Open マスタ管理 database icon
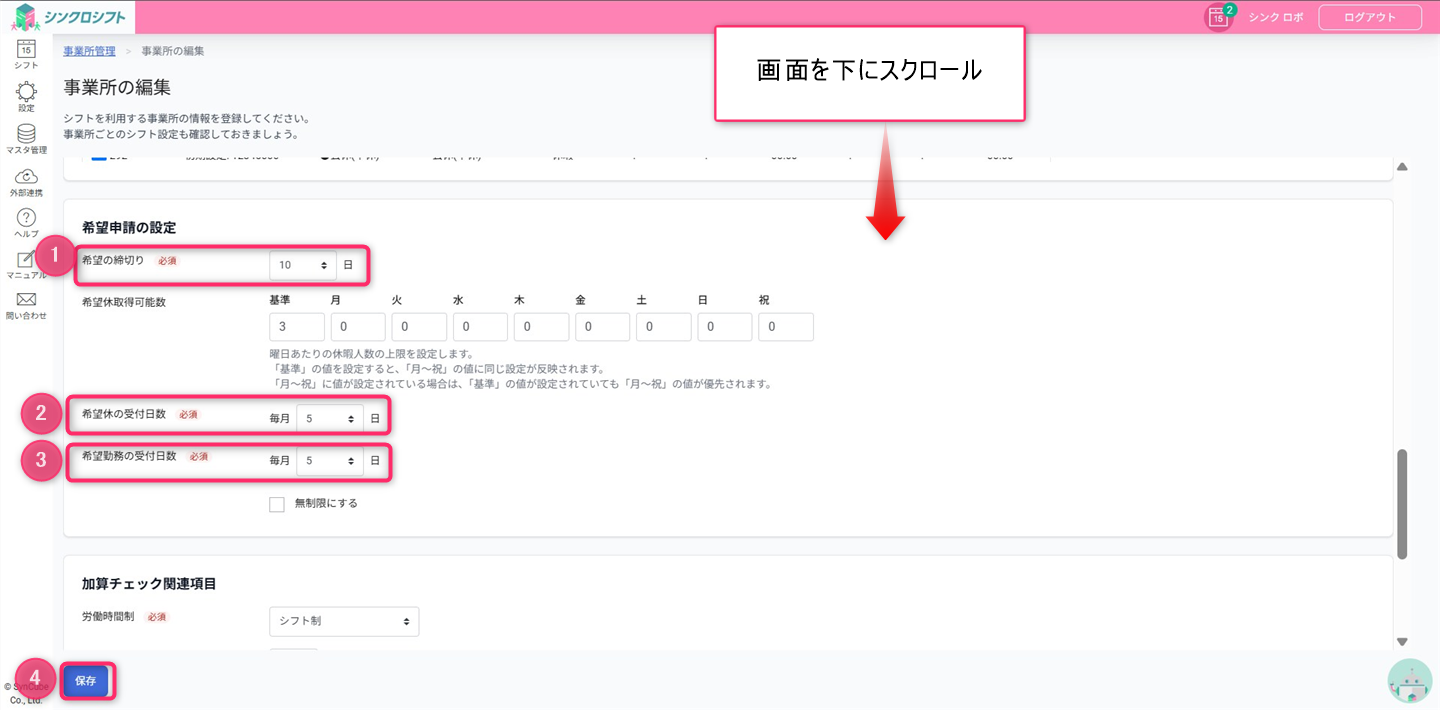Viewport: 1440px width, 710px height. pos(26,135)
